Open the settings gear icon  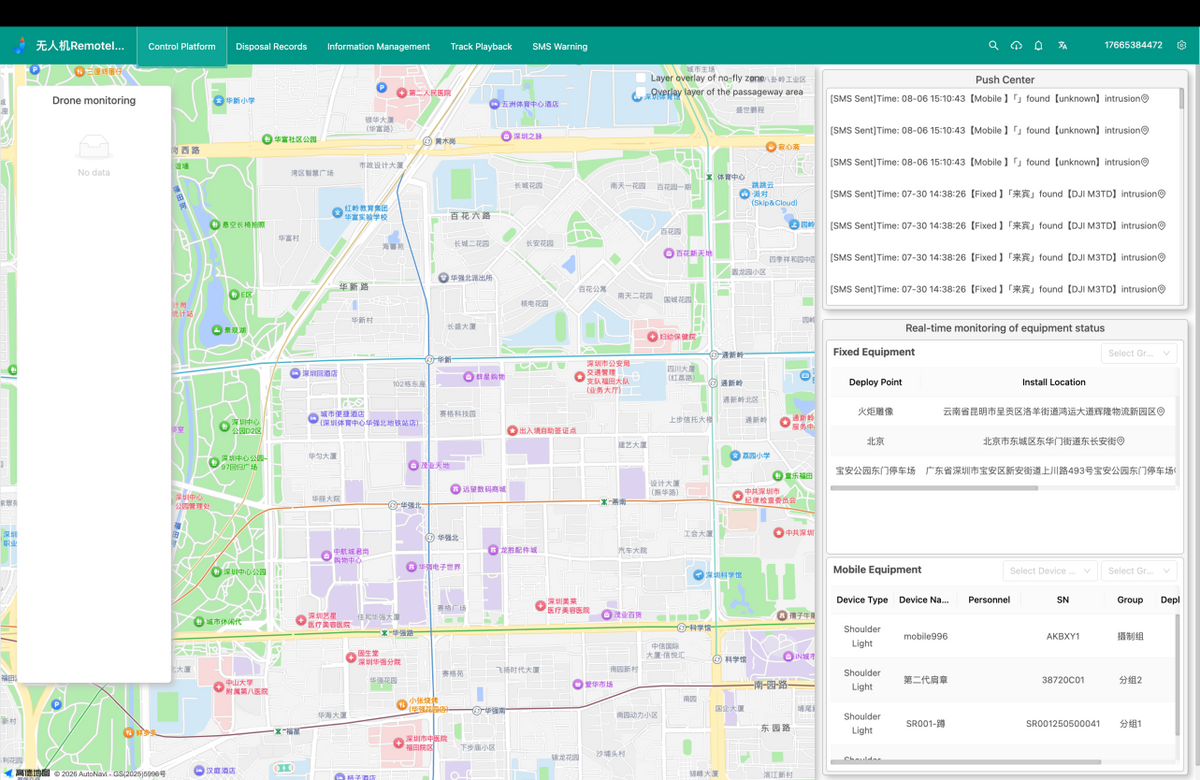pyautogui.click(x=1182, y=46)
